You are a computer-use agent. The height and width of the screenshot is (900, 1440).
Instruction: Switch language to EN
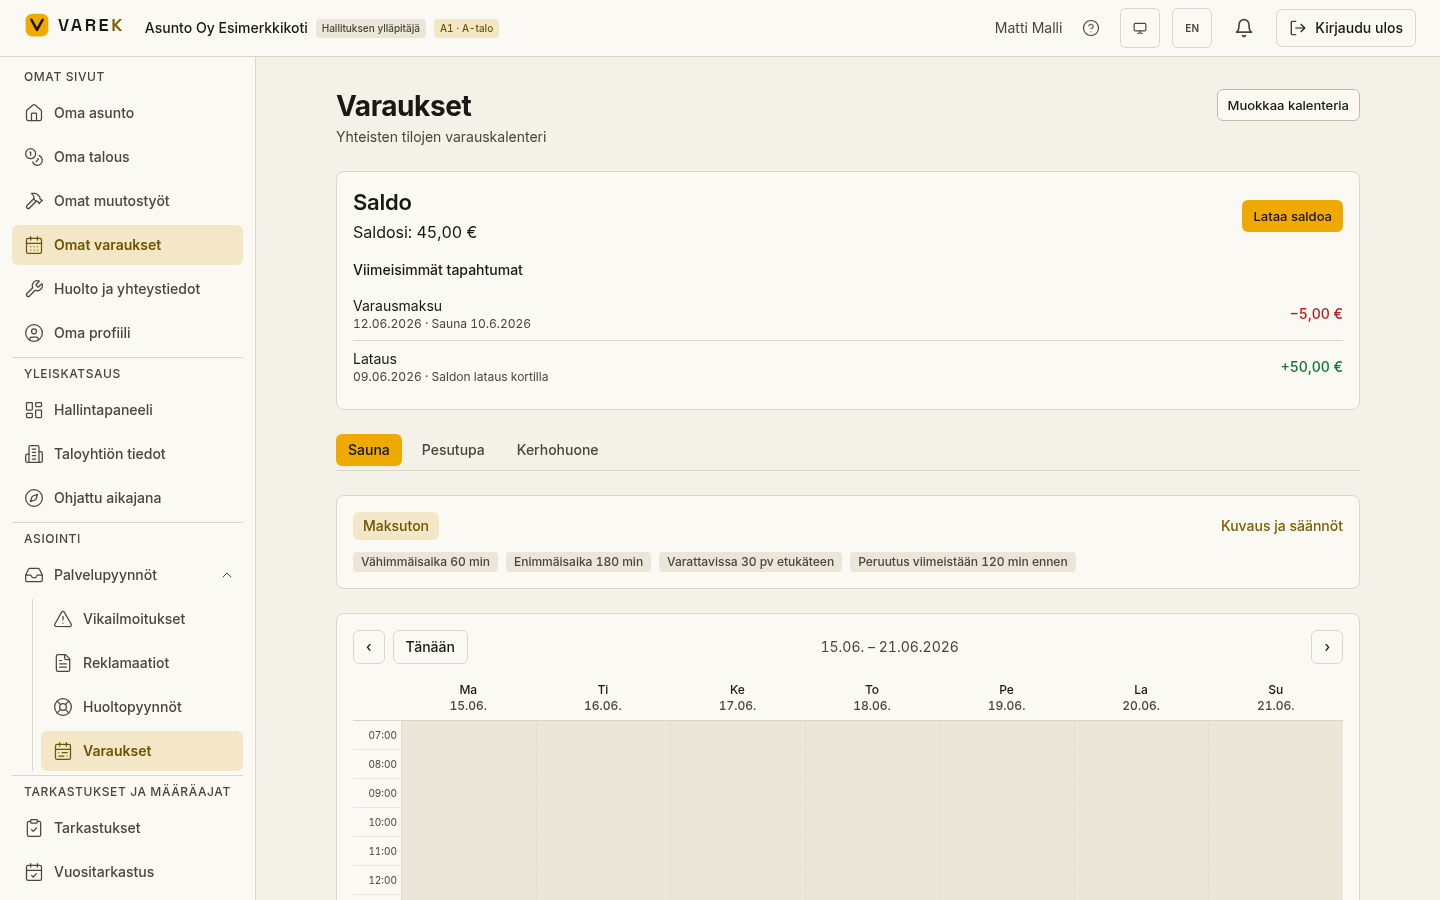(x=1192, y=28)
